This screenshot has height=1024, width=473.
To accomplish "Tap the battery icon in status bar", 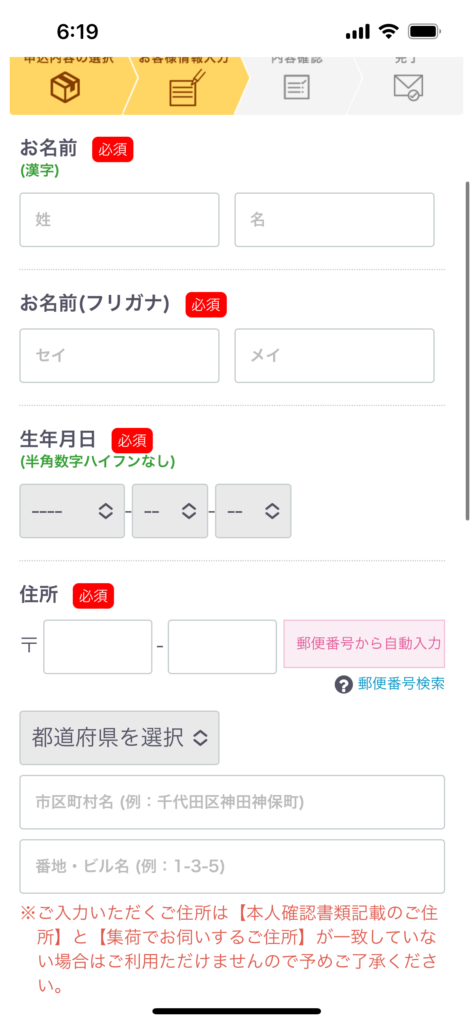I will pyautogui.click(x=426, y=31).
